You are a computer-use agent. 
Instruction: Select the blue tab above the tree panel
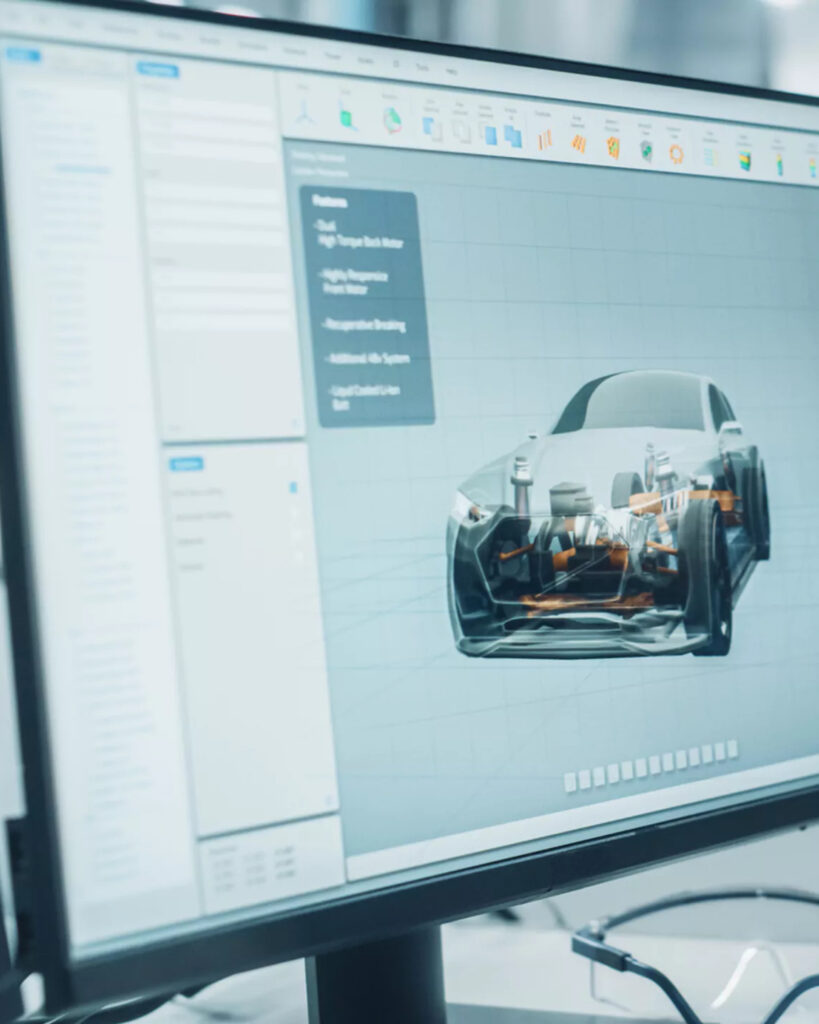coord(23,56)
